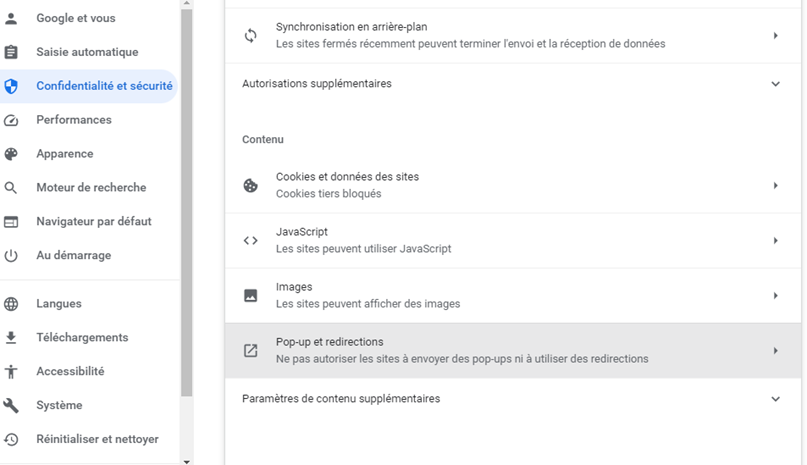
Task: Expand Paramètres de contenu supplémentaires
Action: tap(775, 399)
